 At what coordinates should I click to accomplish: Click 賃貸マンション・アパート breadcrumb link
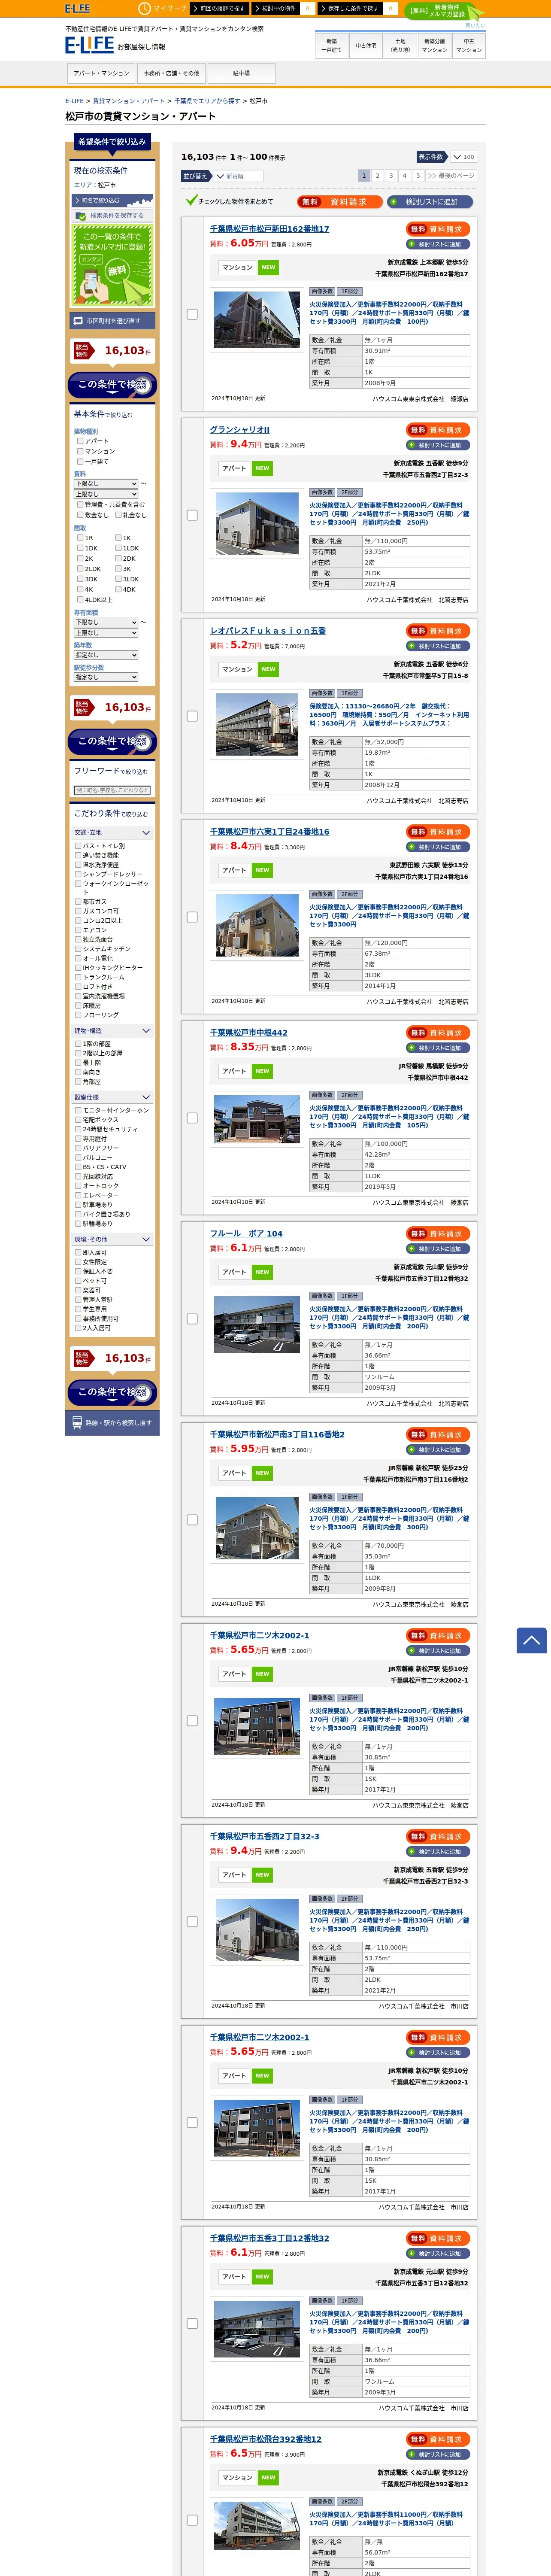point(129,101)
